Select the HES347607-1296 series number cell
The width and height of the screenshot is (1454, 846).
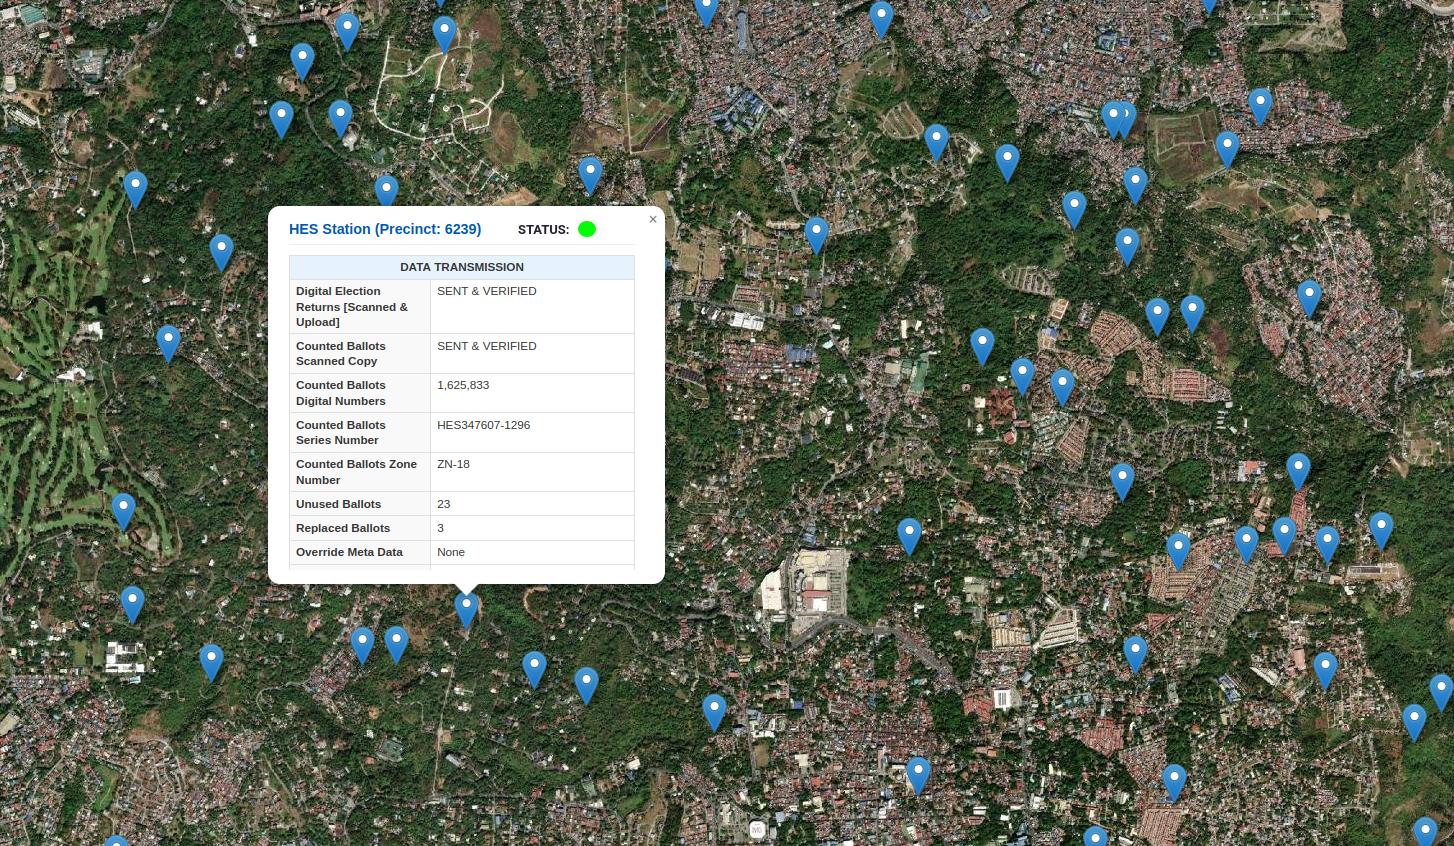484,425
